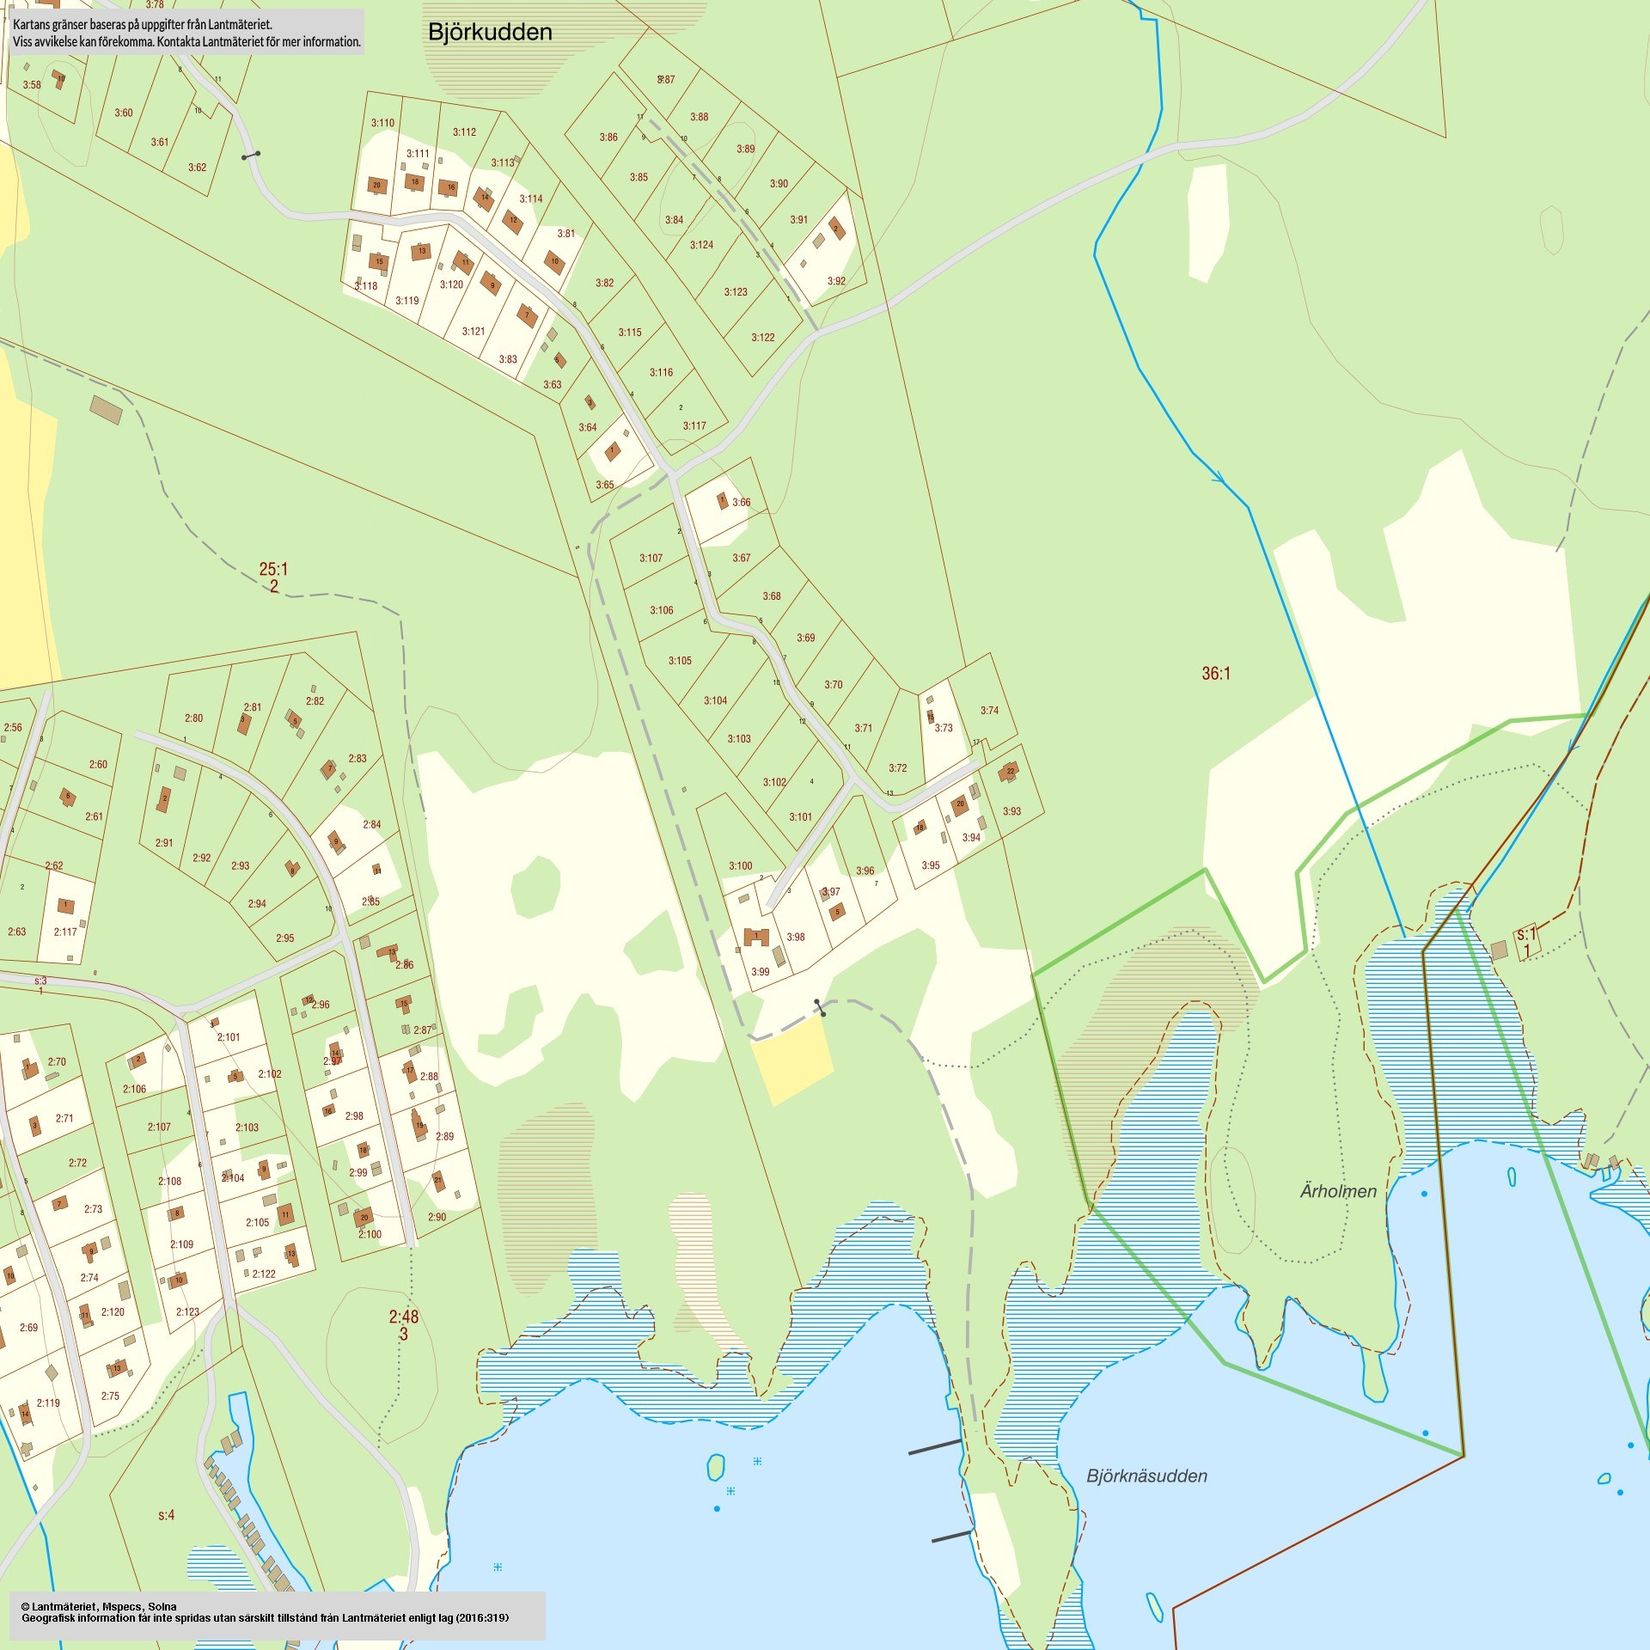
Task: Select house number 20 on parcel 3:110
Action: [x=377, y=185]
